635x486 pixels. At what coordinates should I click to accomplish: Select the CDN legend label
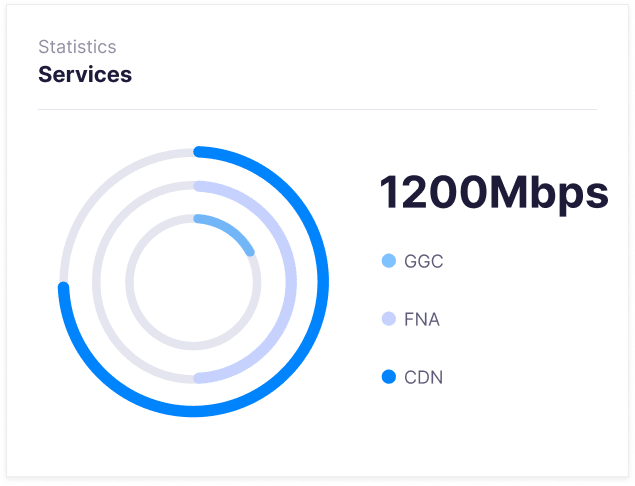pyautogui.click(x=423, y=378)
